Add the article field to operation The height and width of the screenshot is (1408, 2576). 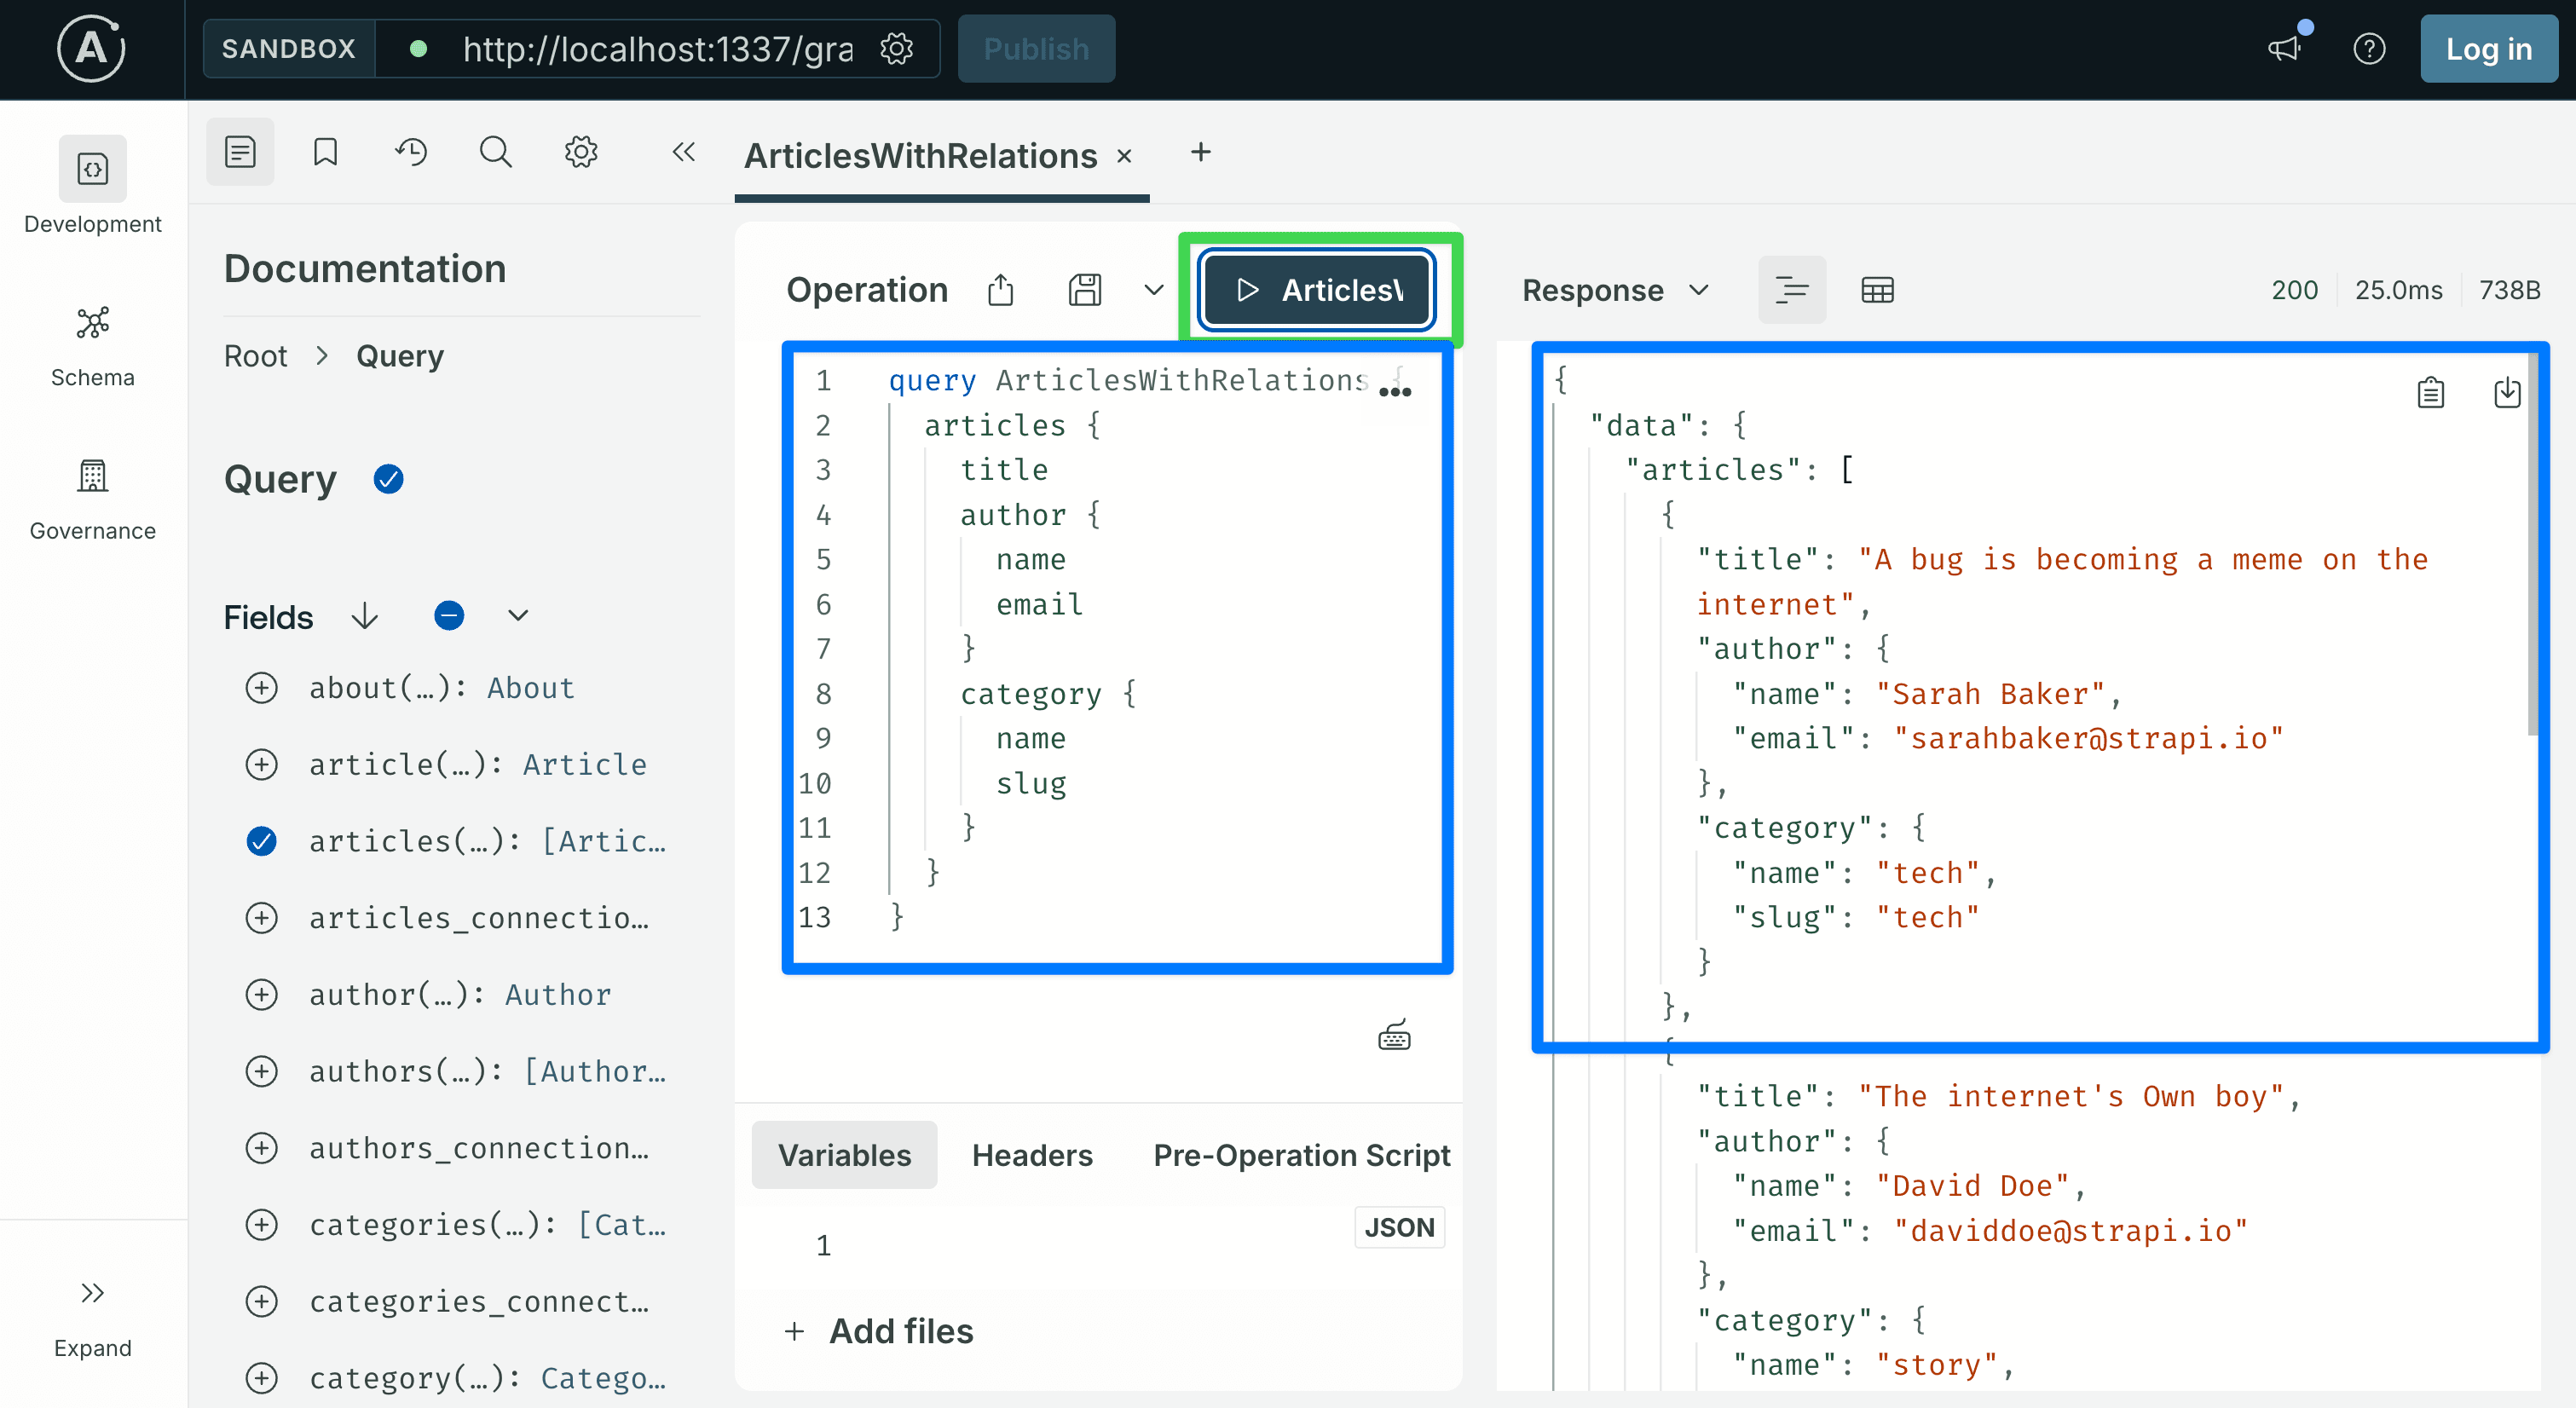point(262,765)
